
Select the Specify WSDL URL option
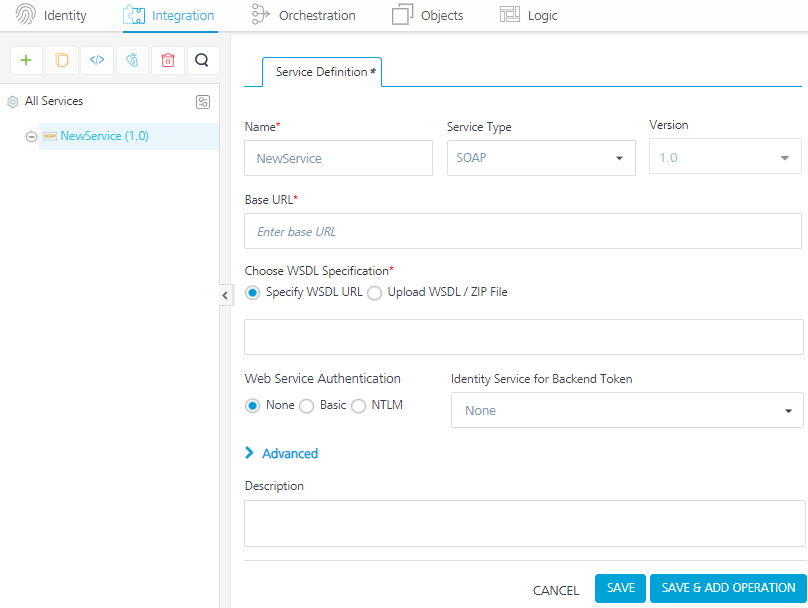253,292
